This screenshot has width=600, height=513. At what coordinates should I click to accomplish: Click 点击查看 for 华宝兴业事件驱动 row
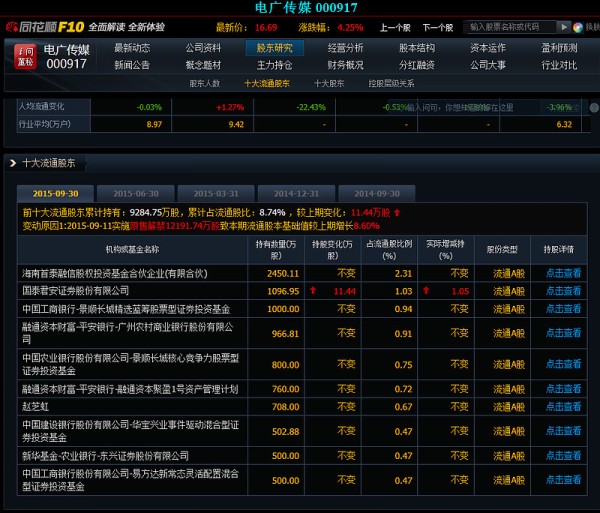tap(563, 431)
